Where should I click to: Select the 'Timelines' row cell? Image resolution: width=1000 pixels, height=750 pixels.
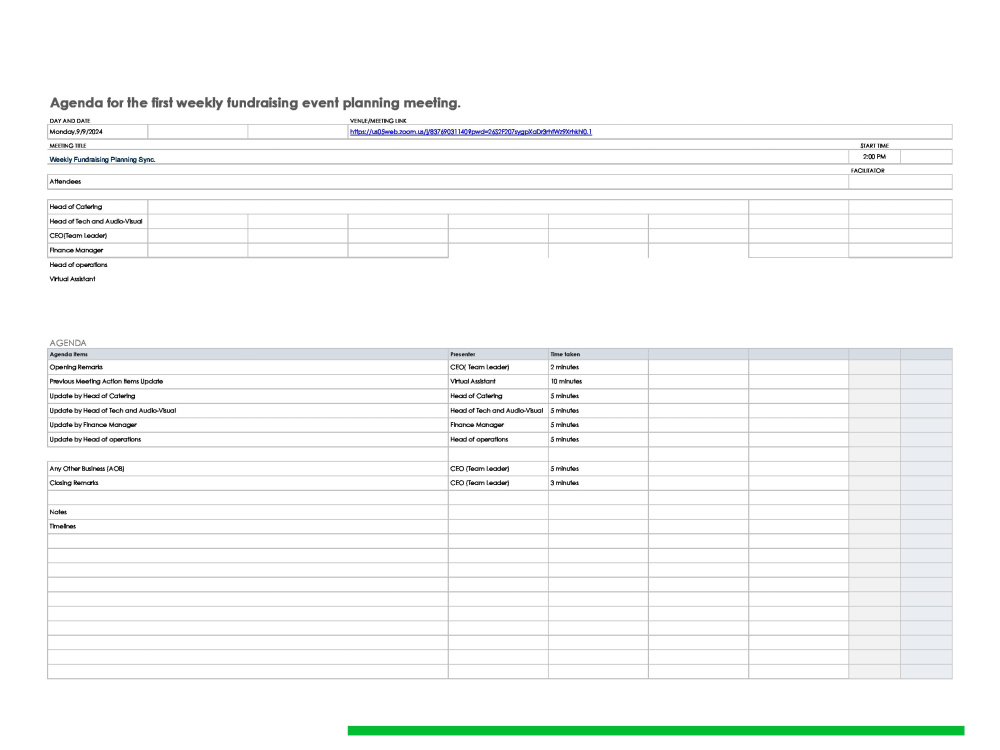click(x=248, y=527)
